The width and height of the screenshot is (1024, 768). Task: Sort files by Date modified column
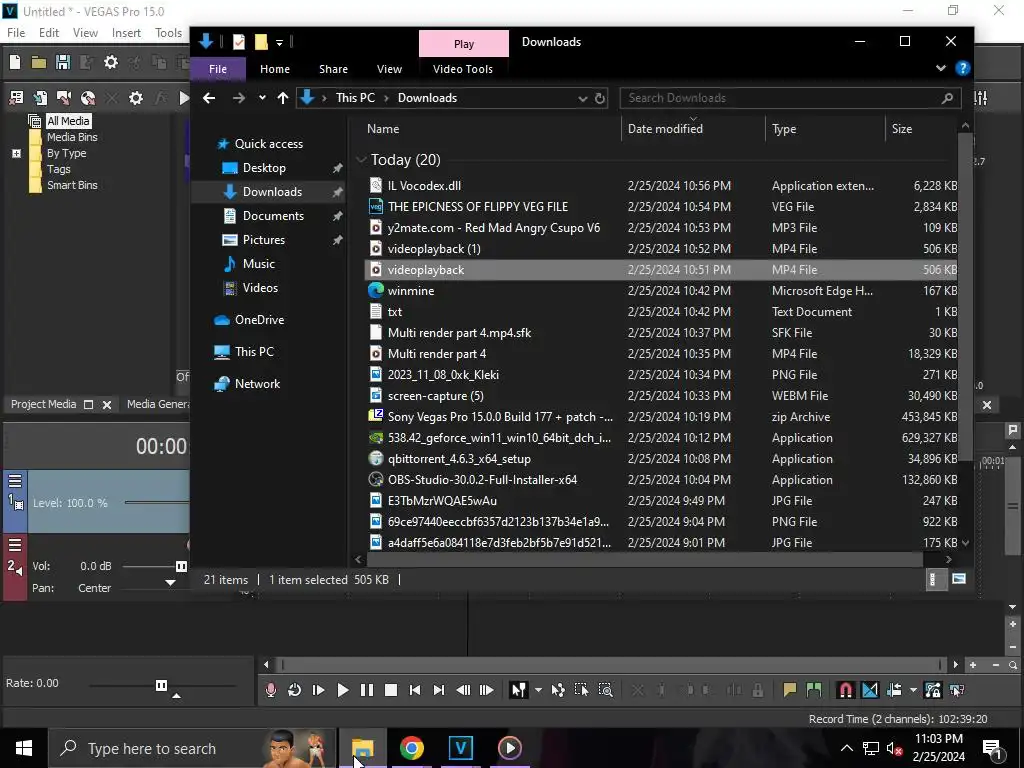click(665, 129)
